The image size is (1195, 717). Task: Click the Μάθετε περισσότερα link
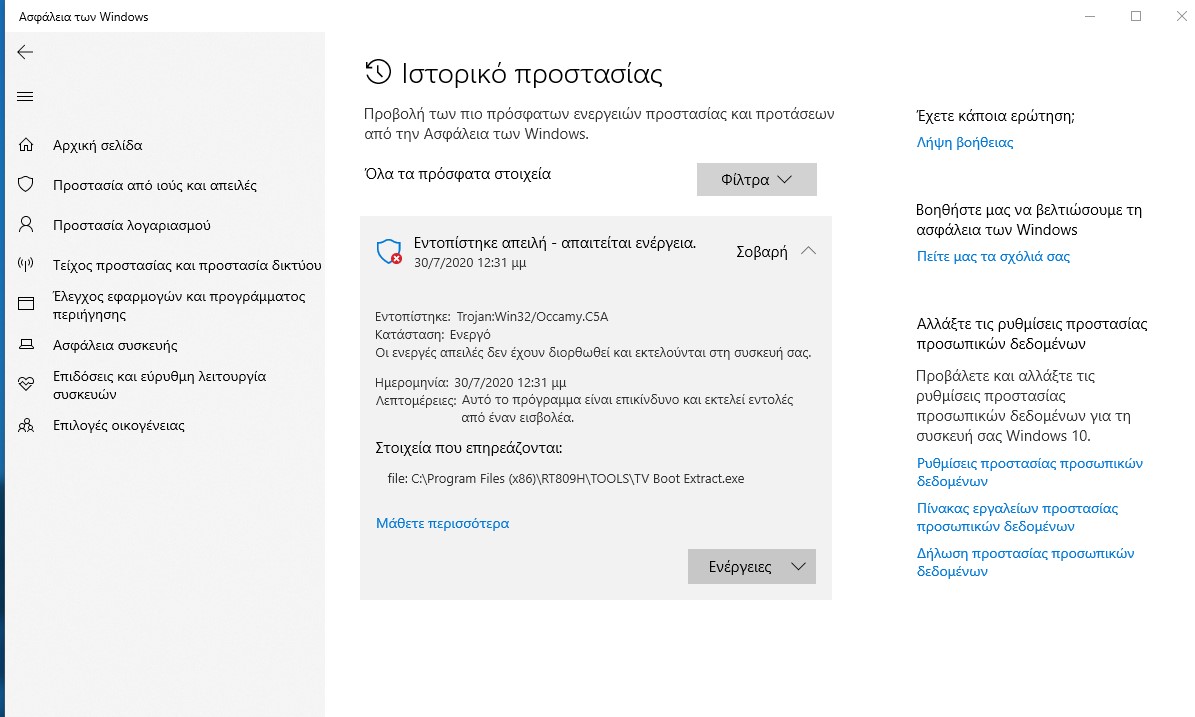442,523
